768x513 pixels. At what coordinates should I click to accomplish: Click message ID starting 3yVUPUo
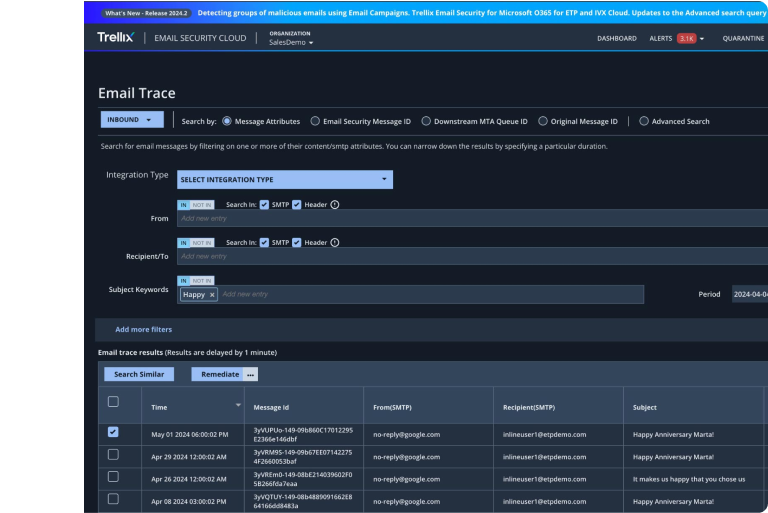[x=303, y=435]
